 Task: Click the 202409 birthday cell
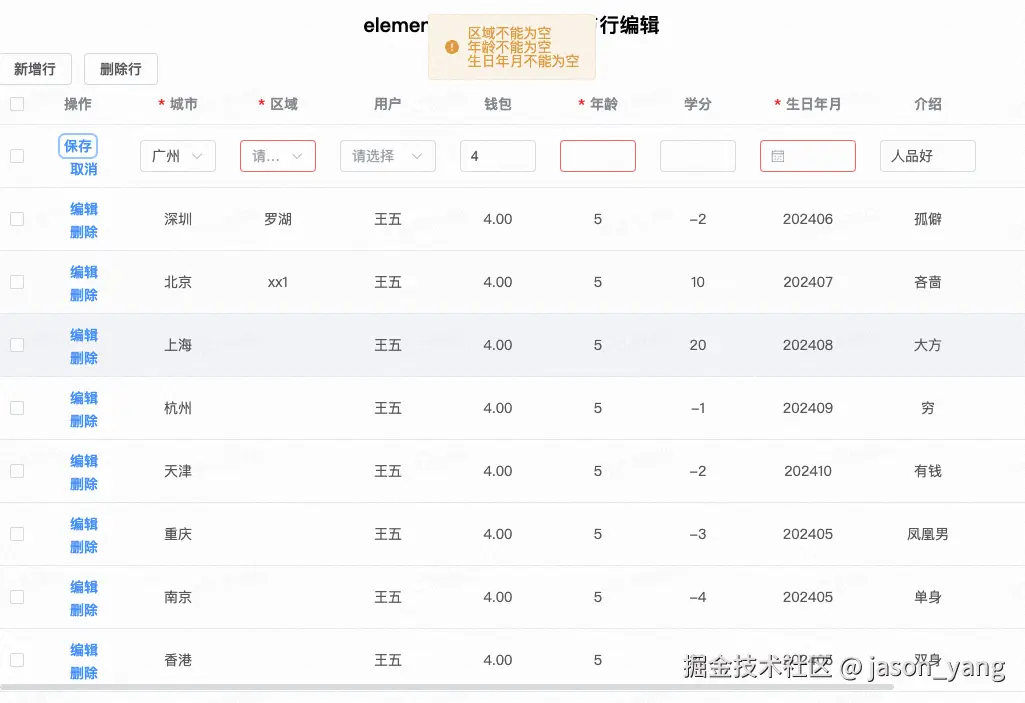[808, 408]
